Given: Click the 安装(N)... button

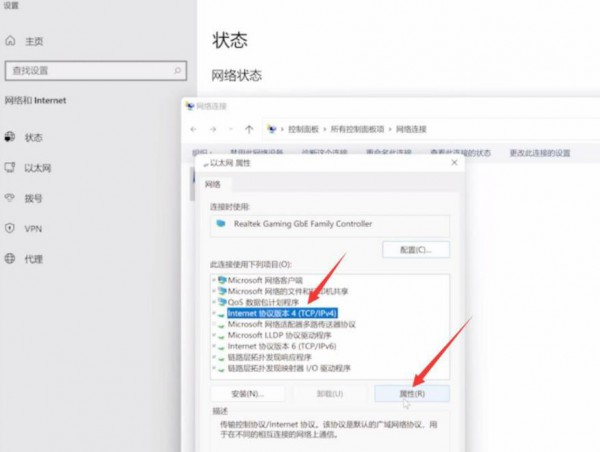Looking at the screenshot, I should pos(248,394).
